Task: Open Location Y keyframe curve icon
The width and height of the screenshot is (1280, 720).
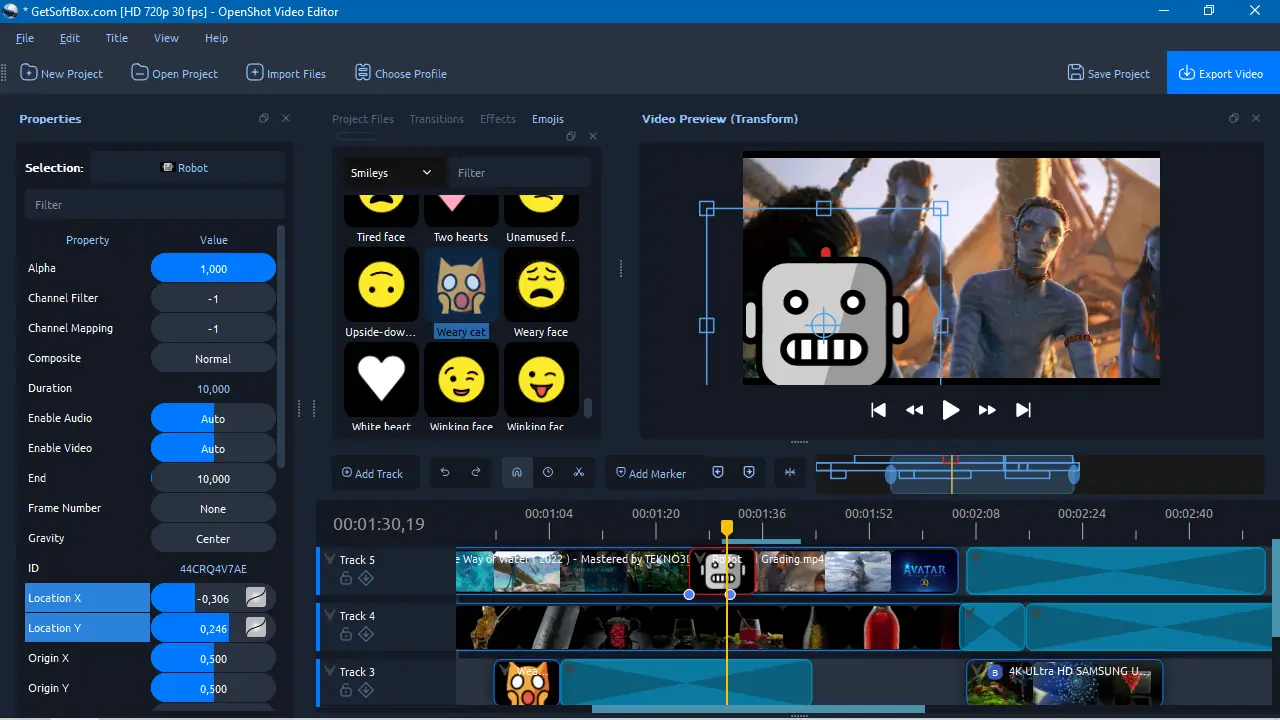Action: [x=256, y=628]
